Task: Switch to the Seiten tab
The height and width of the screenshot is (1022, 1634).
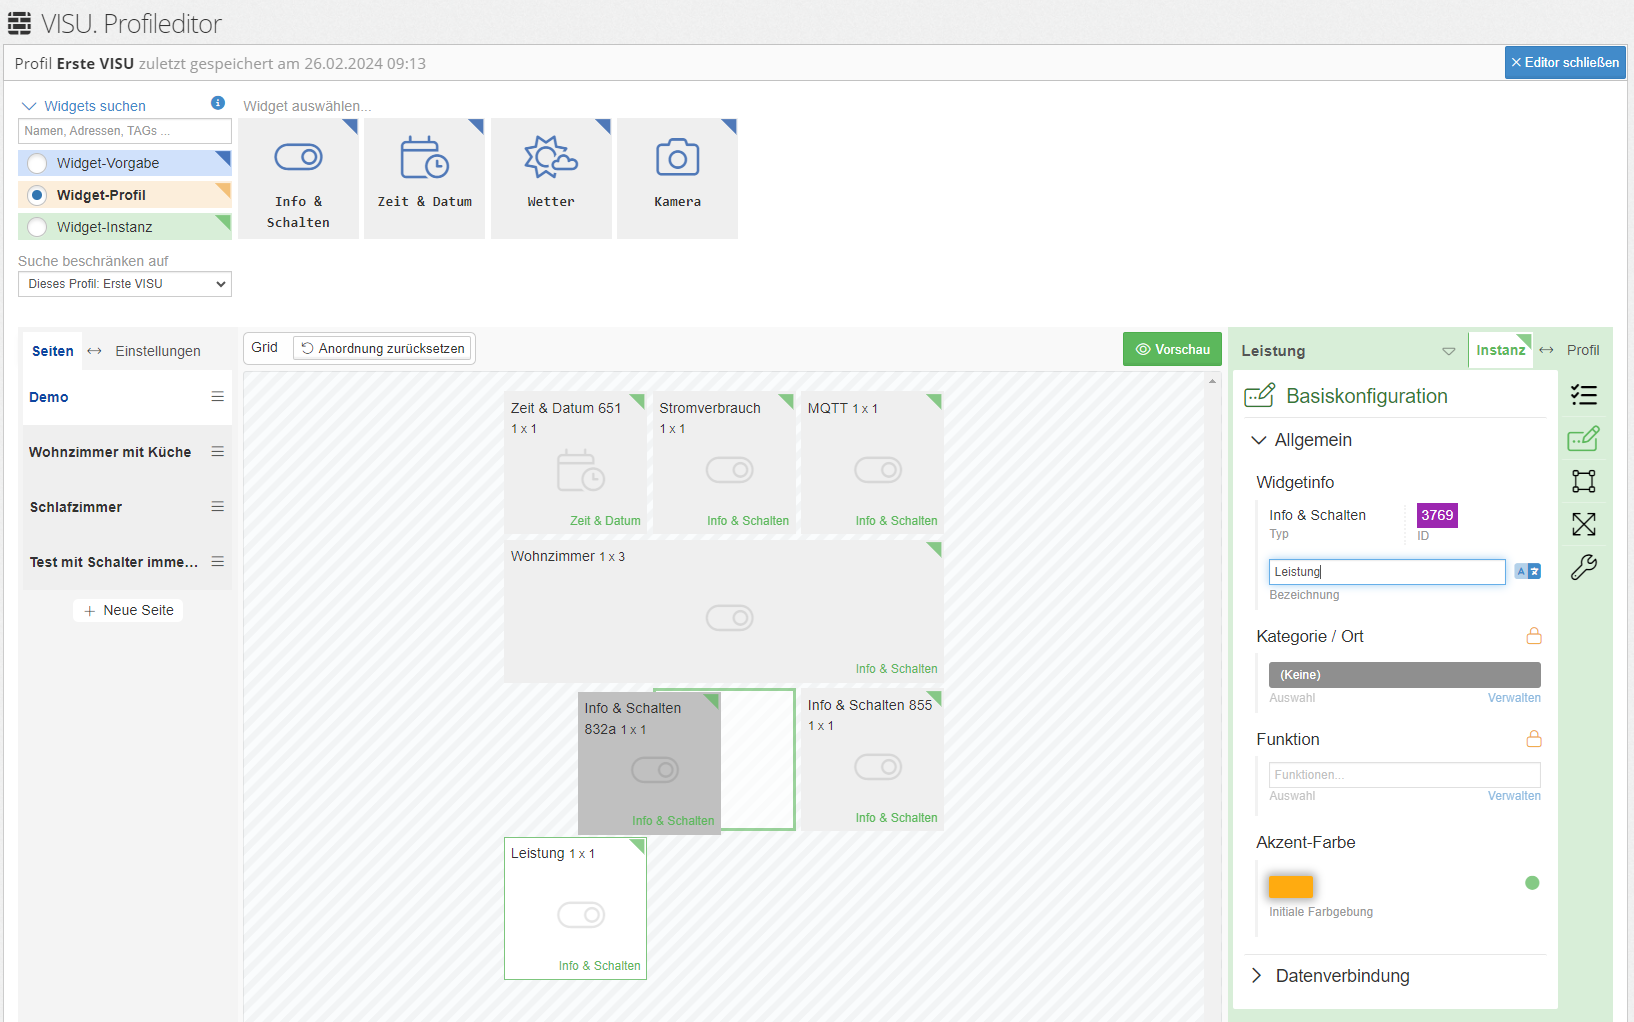Action: click(x=53, y=351)
